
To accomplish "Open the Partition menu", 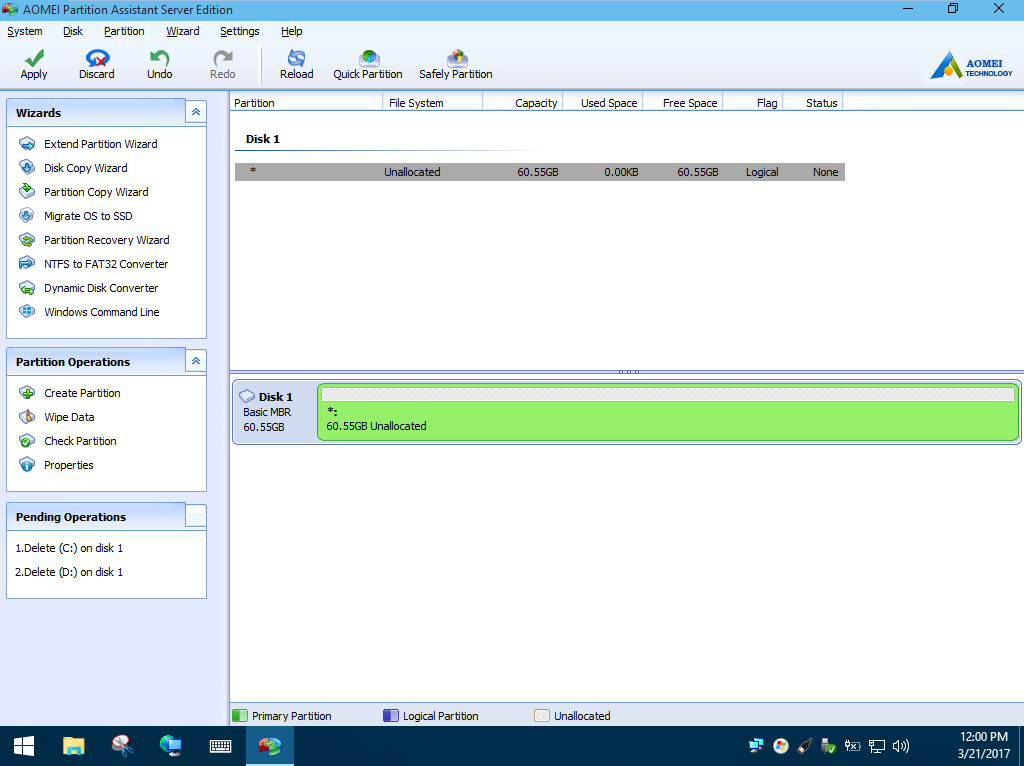I will (124, 31).
